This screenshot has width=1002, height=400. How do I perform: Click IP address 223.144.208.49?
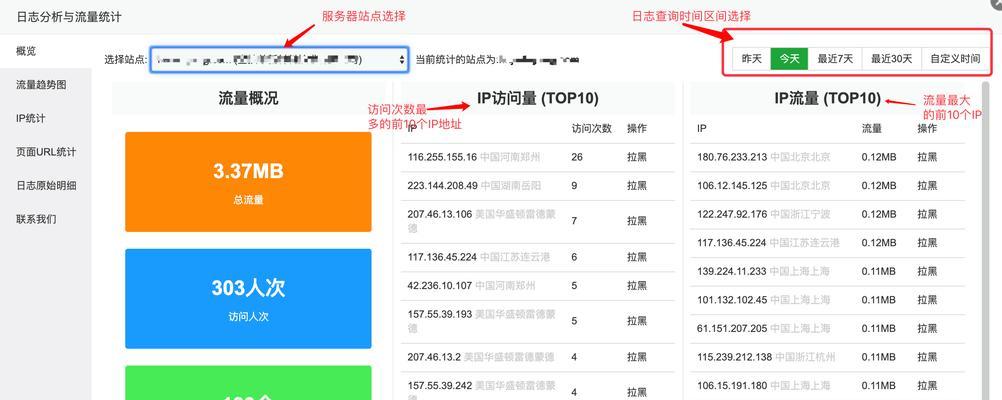442,185
